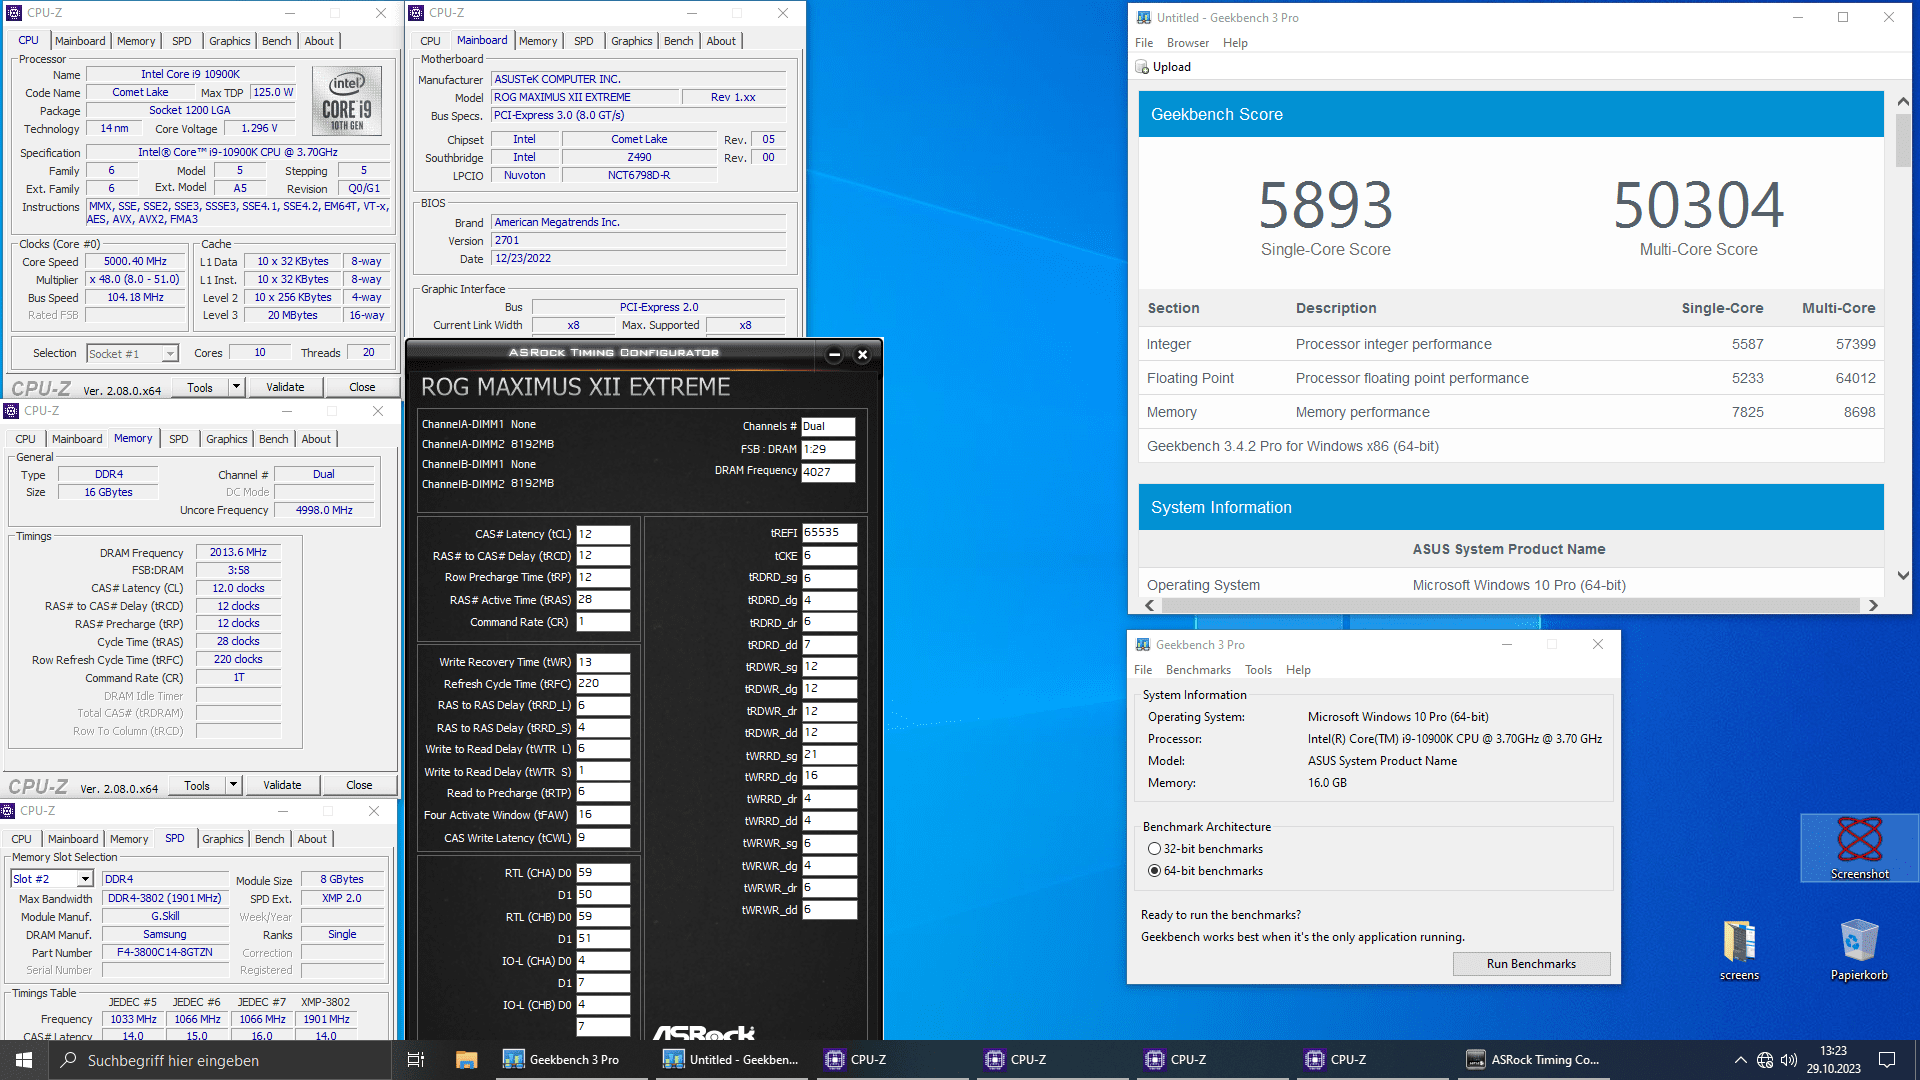
Task: Open the Bench tab in Mainboard CPU-Z window
Action: coord(678,41)
